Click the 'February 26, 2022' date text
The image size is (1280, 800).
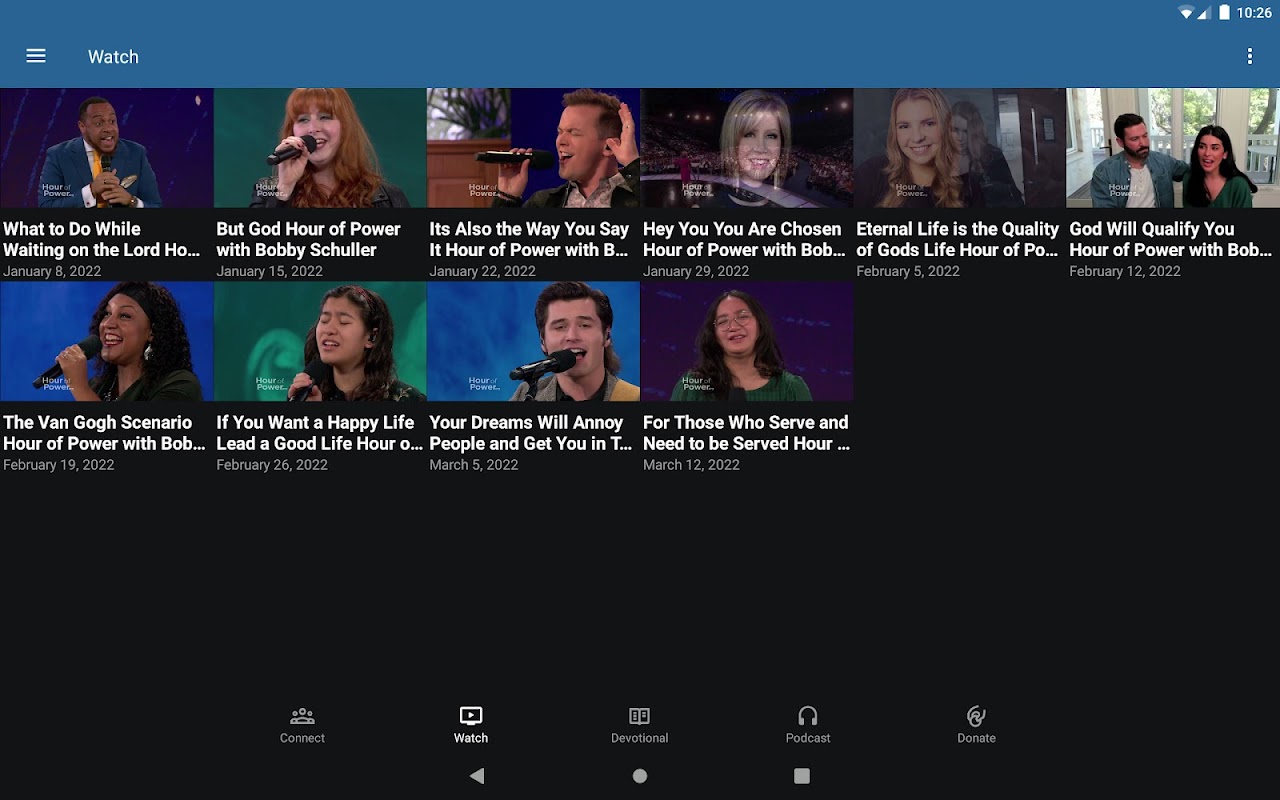(272, 465)
